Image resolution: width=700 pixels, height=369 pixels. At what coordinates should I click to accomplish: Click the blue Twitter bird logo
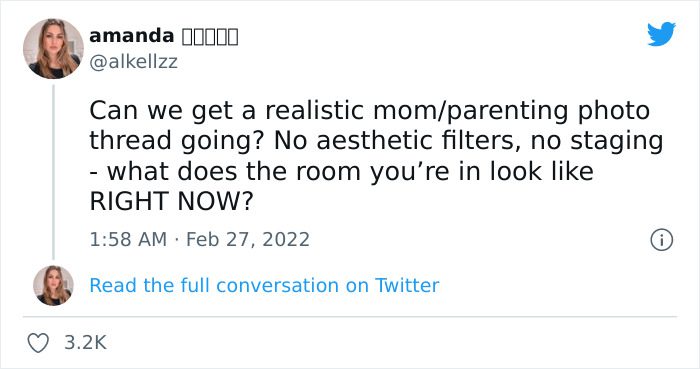661,33
